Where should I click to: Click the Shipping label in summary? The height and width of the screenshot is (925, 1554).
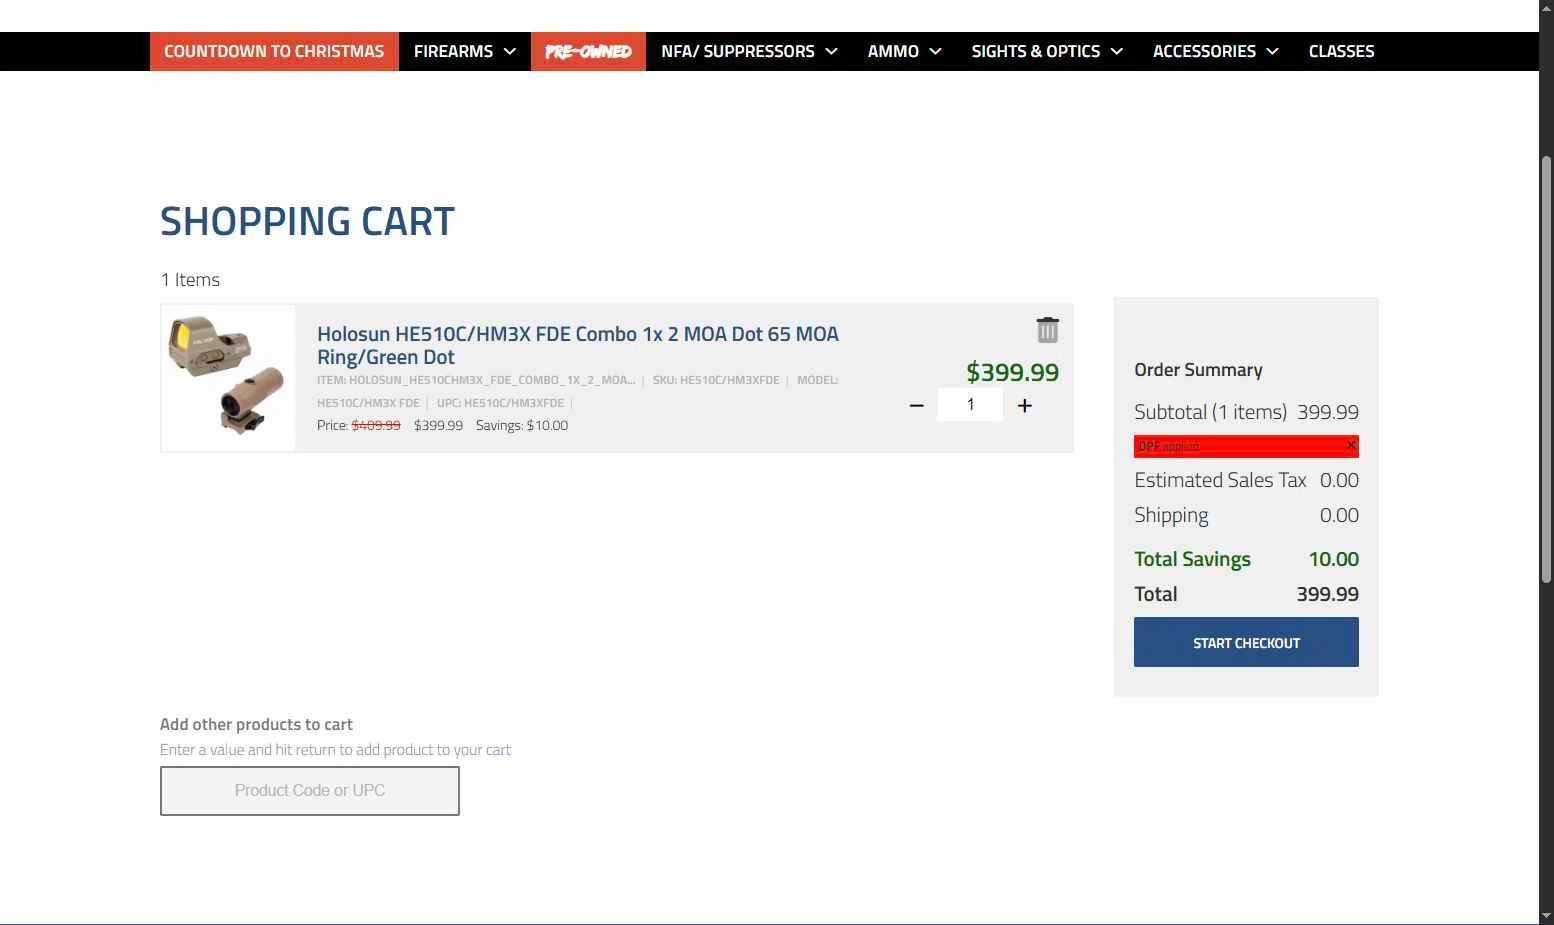[x=1171, y=515]
